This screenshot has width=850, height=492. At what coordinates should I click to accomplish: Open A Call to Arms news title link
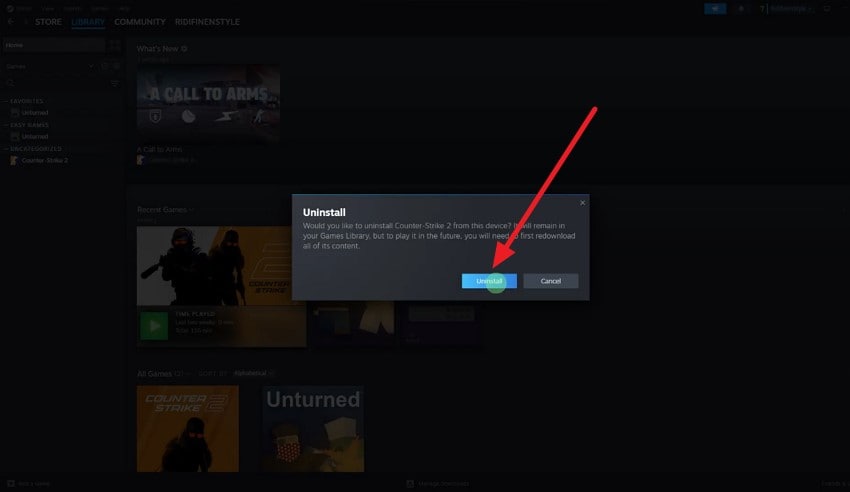click(x=159, y=150)
